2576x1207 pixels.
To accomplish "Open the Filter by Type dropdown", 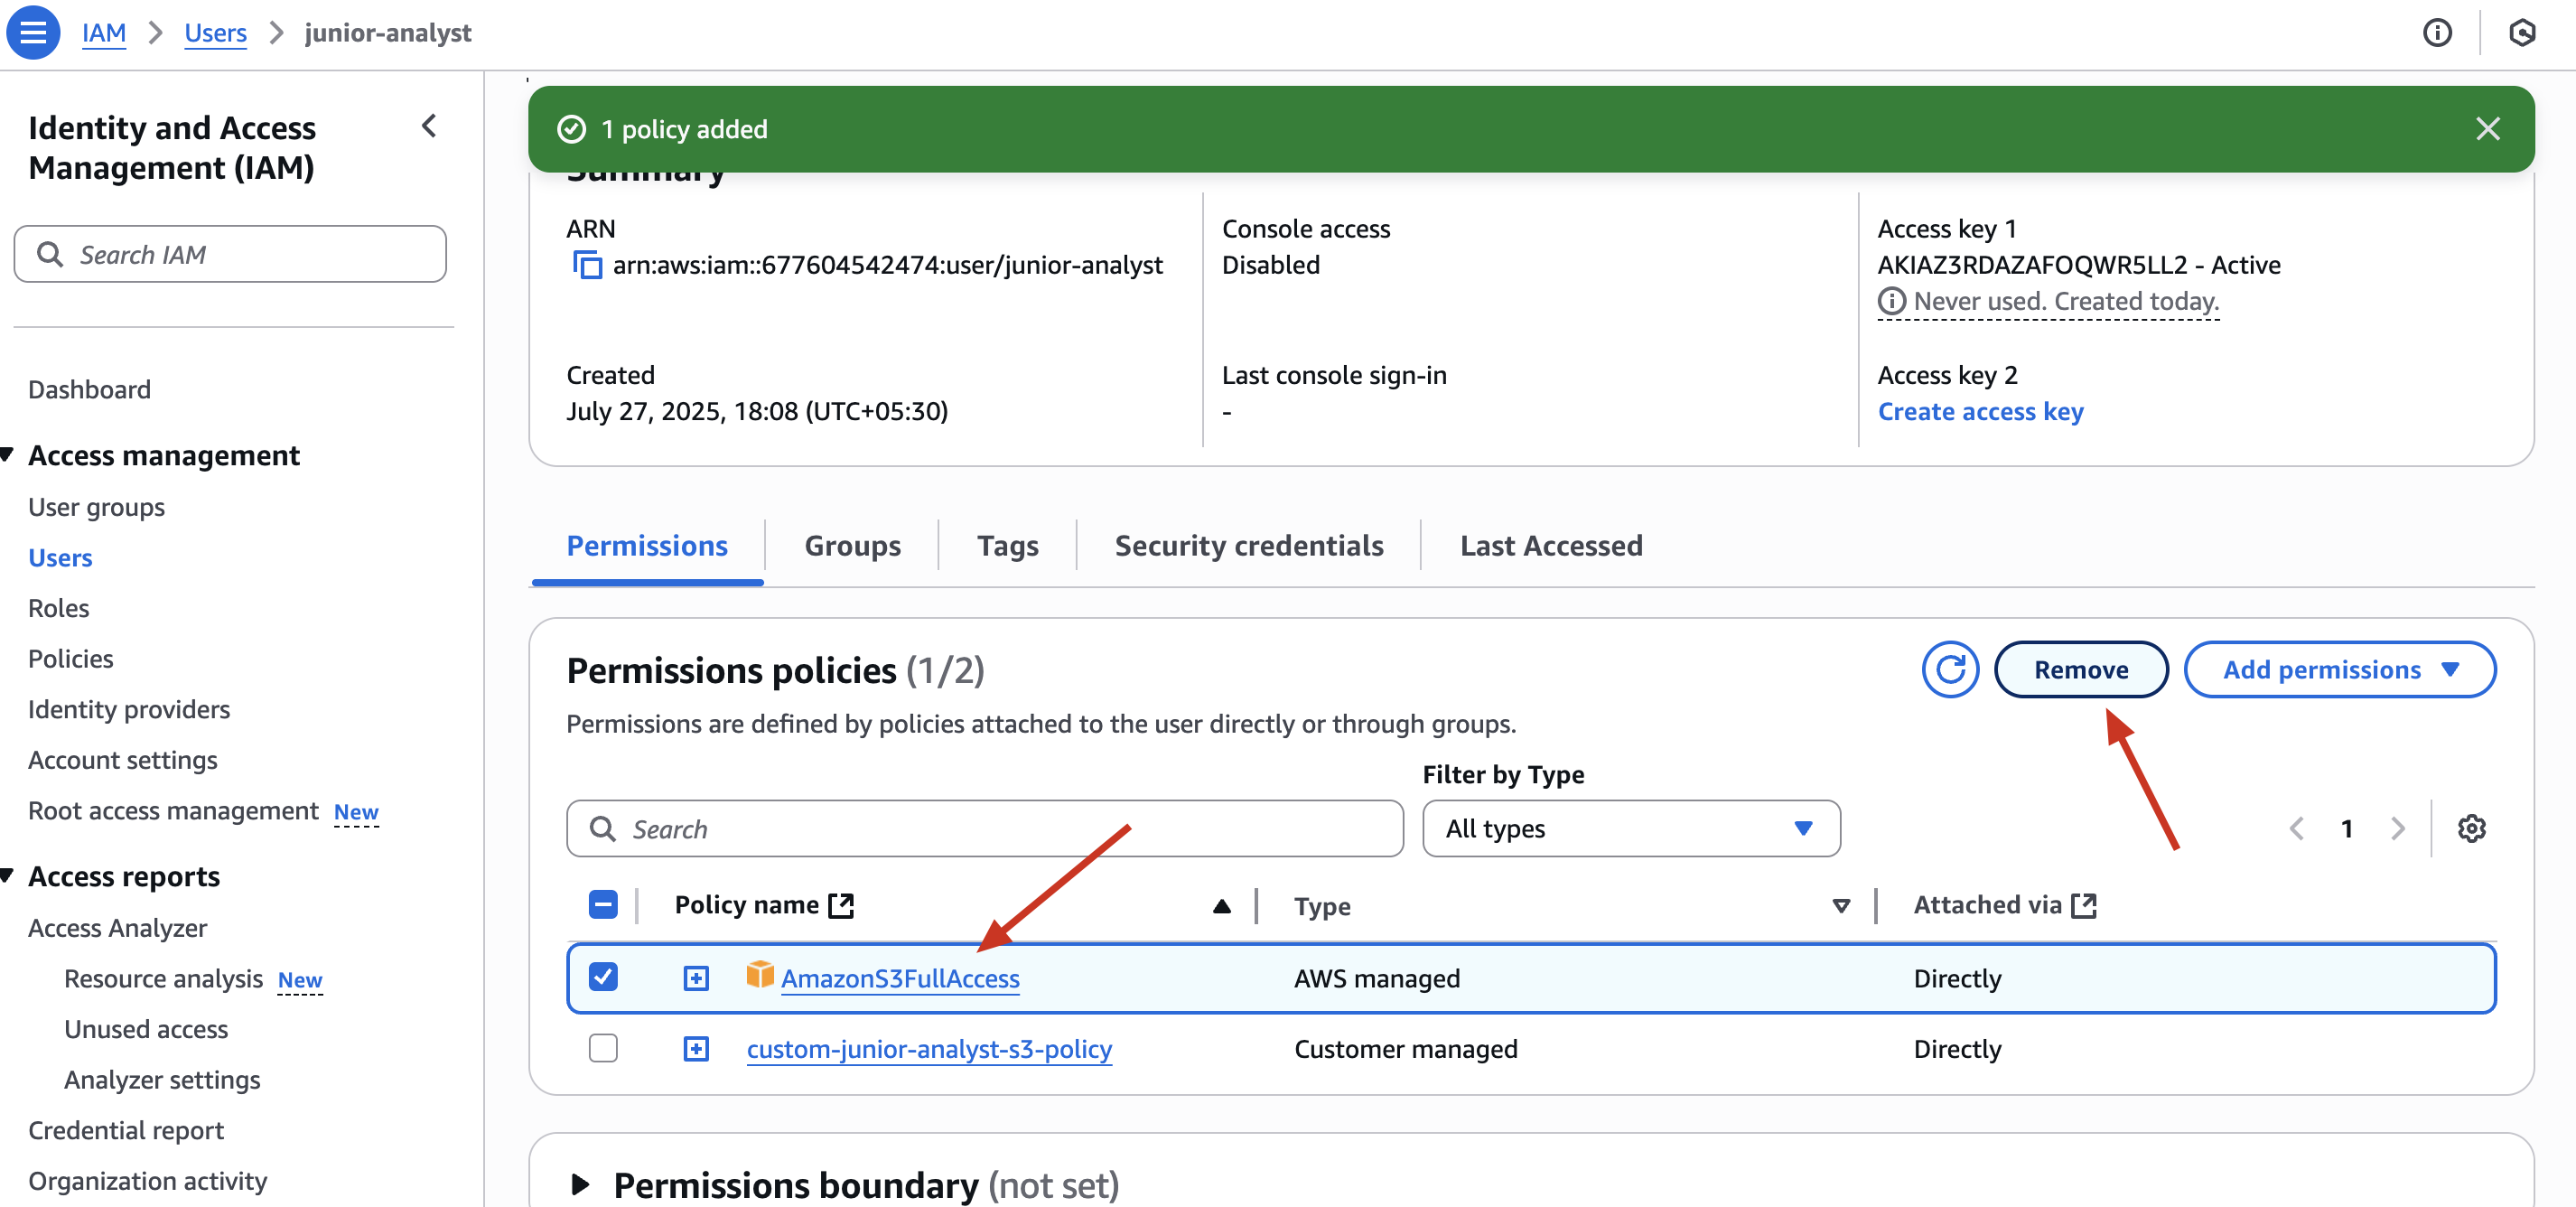I will 1630,828.
